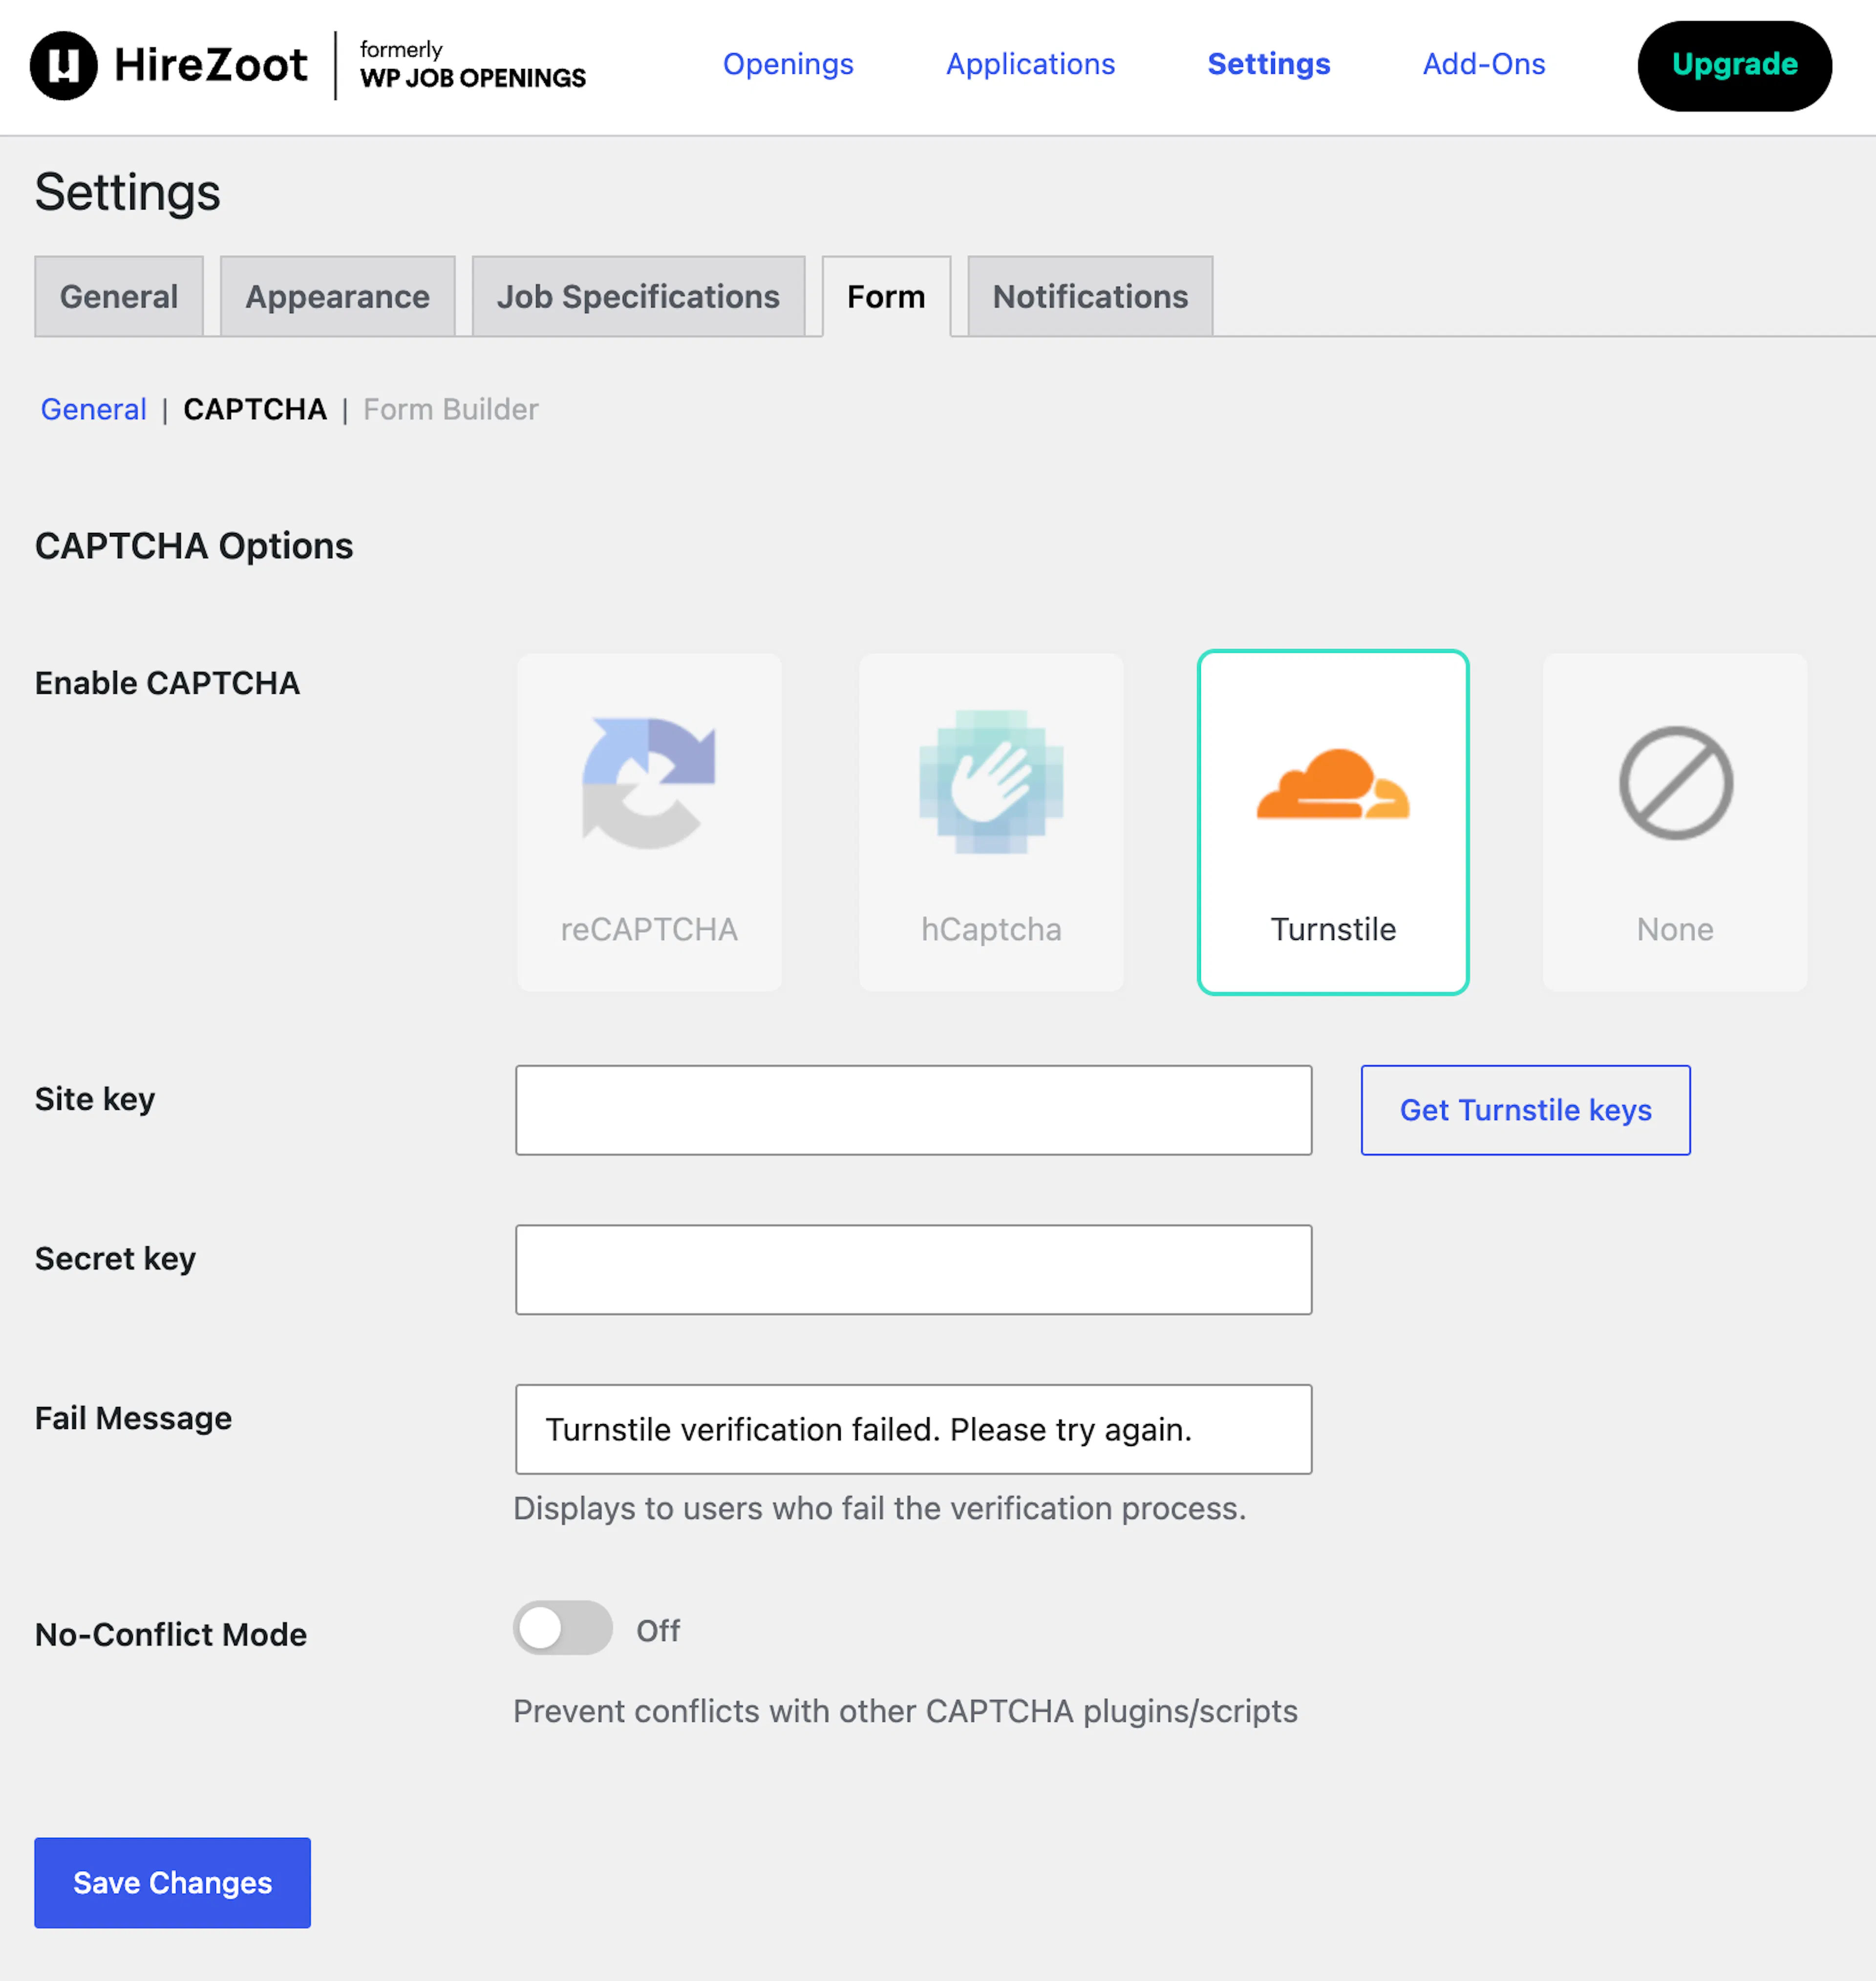This screenshot has width=1876, height=1981.
Task: Click the Secret key label
Action: click(x=115, y=1259)
